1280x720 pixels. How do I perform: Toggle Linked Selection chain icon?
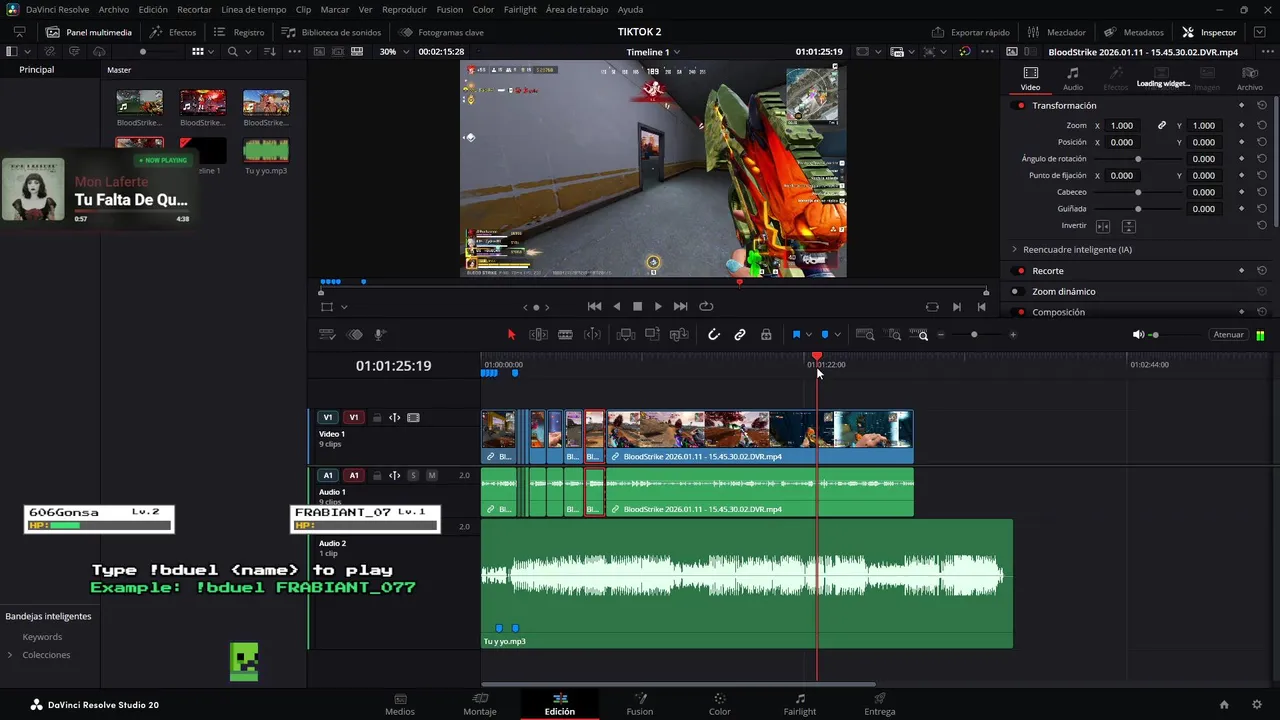point(740,335)
